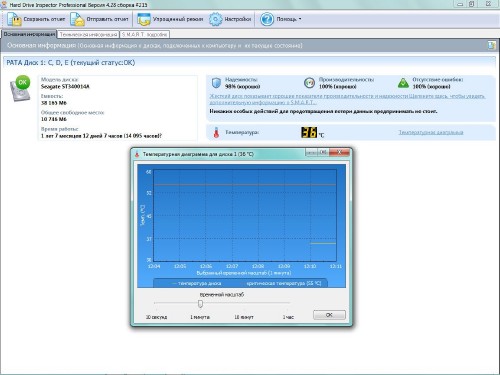Open the S.M.A.R.T. details tab
The height and width of the screenshot is (375, 500).
(x=144, y=34)
